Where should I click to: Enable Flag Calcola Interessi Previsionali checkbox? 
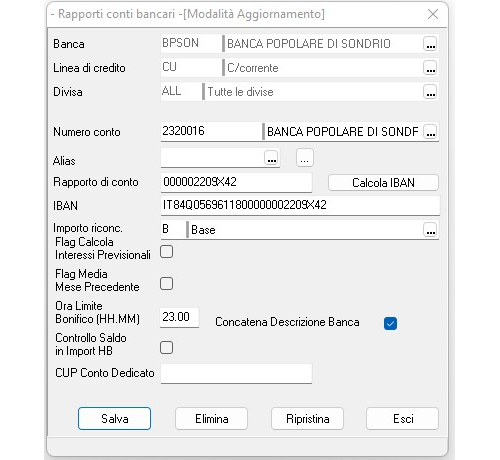166,252
